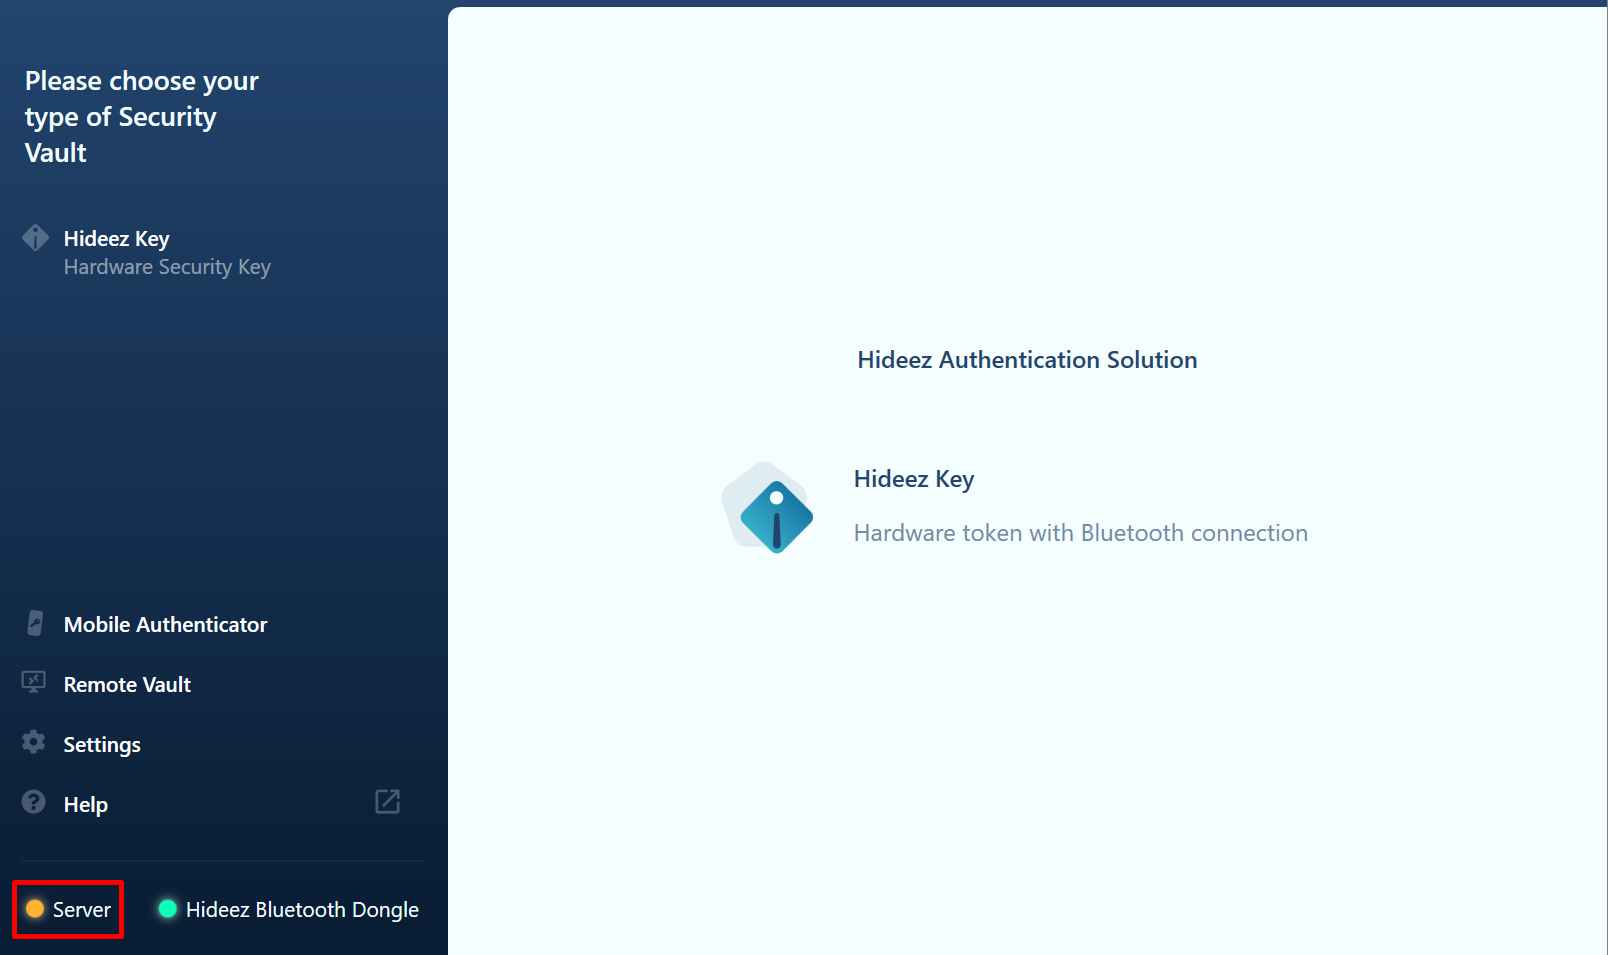The image size is (1608, 955).
Task: Click the Server status label
Action: point(82,910)
